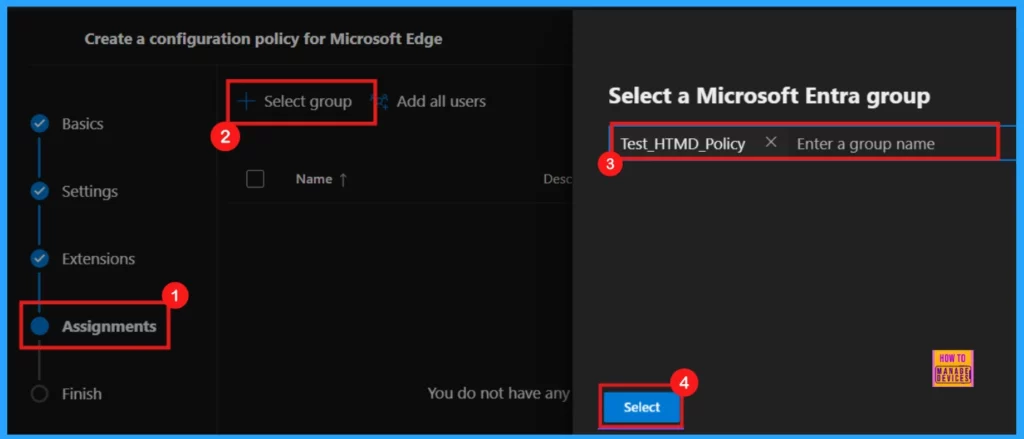Screen dimensions: 1024x439
Task: Click the Create a configuration policy title
Action: pos(263,39)
